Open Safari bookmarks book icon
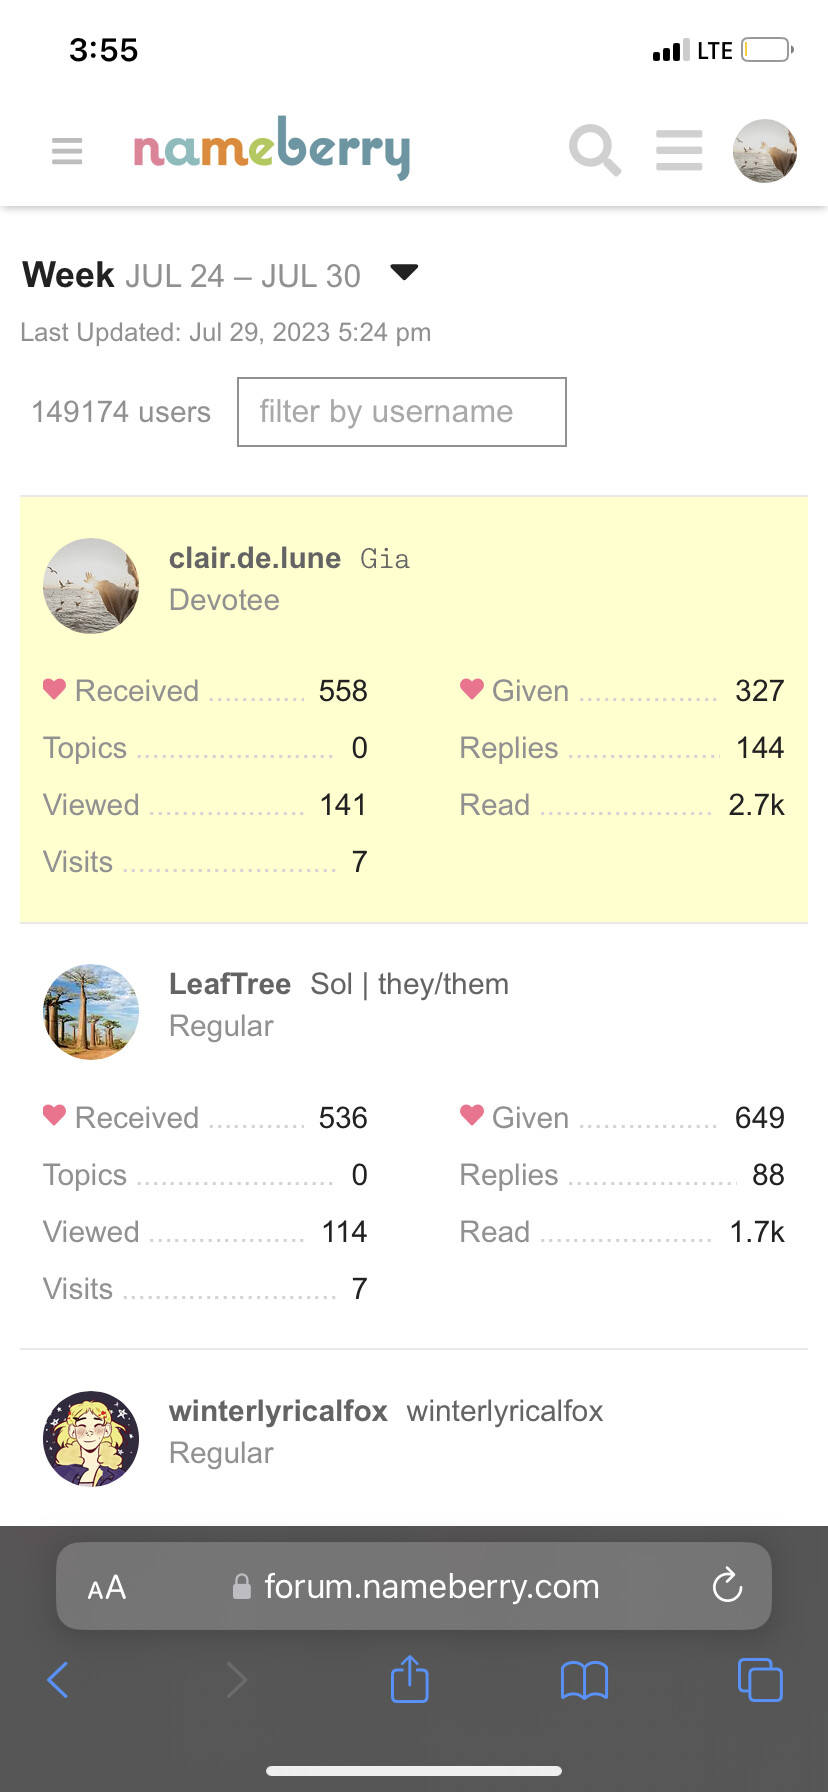 coord(585,1680)
